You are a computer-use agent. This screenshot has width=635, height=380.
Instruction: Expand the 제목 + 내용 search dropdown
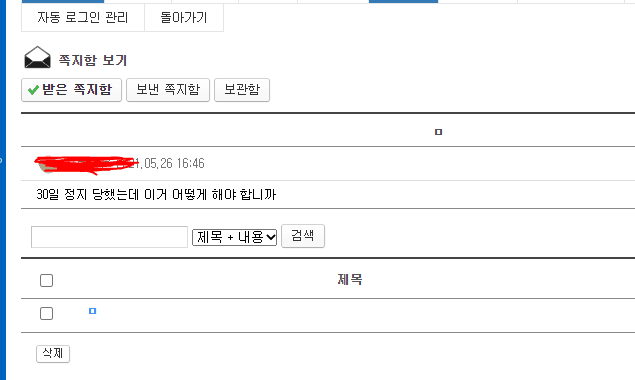234,237
